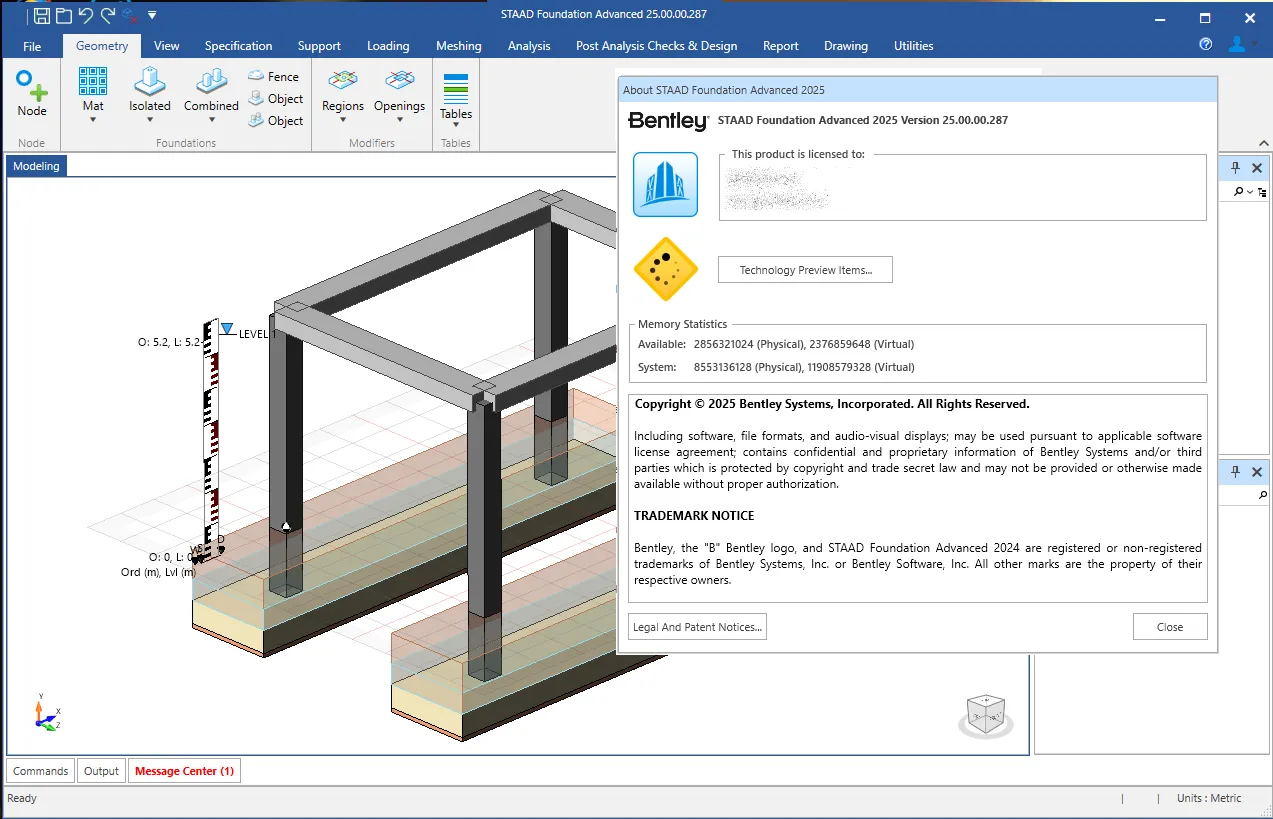The width and height of the screenshot is (1273, 819).
Task: Expand the Isolated foundation dropdown
Action: (x=150, y=120)
